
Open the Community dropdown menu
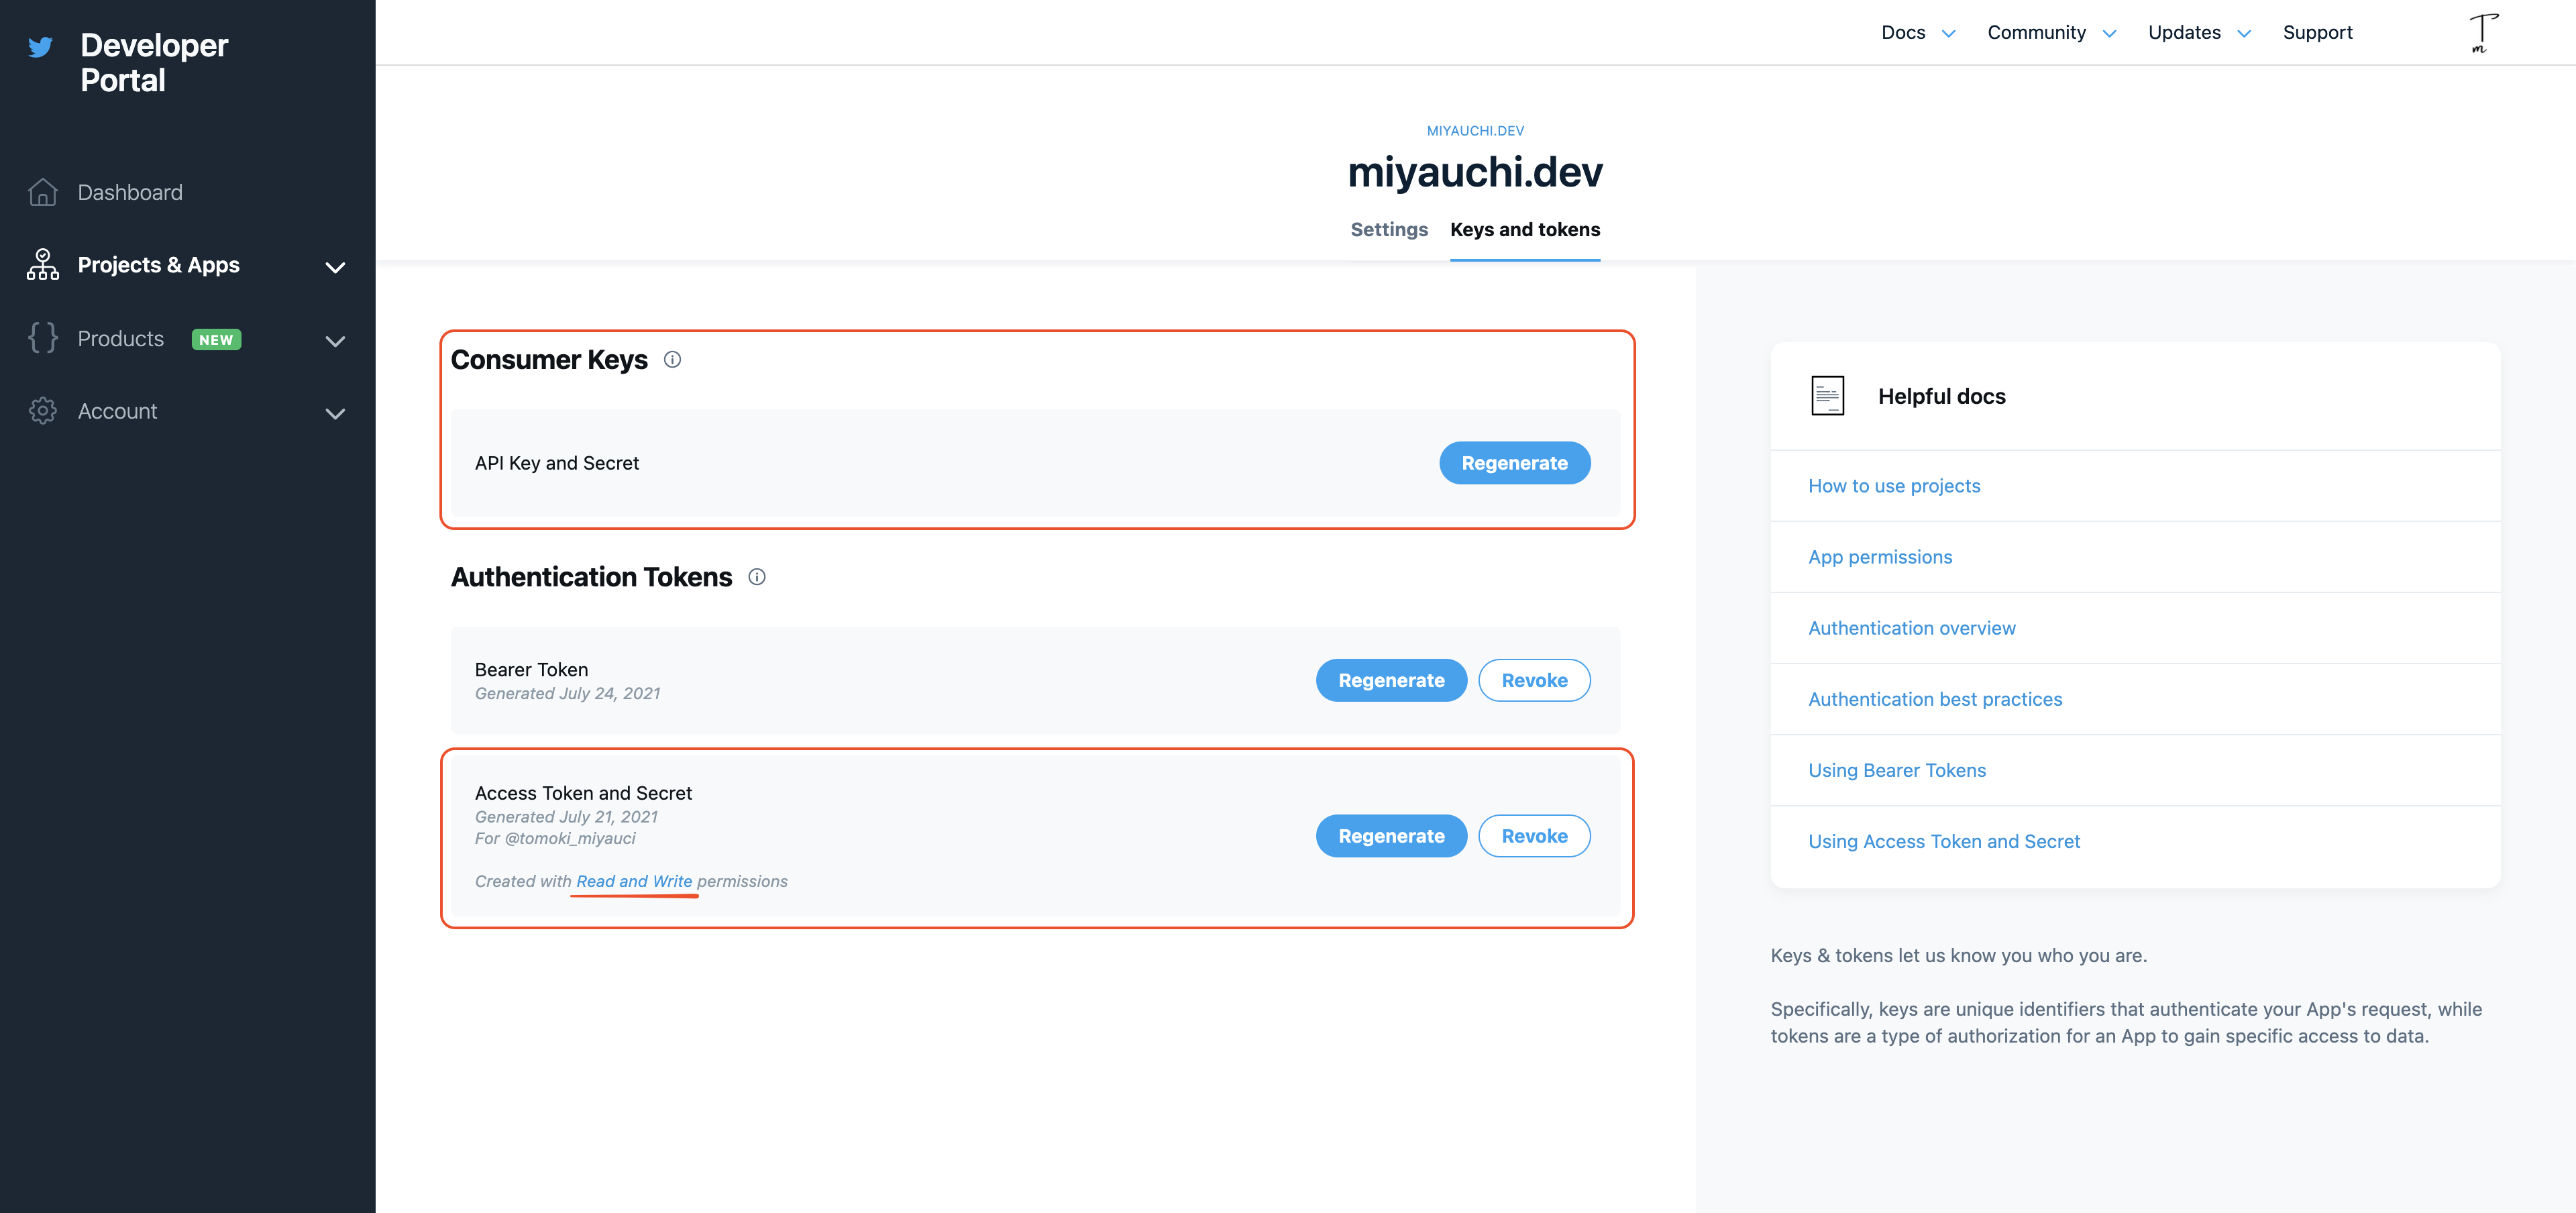[2050, 33]
